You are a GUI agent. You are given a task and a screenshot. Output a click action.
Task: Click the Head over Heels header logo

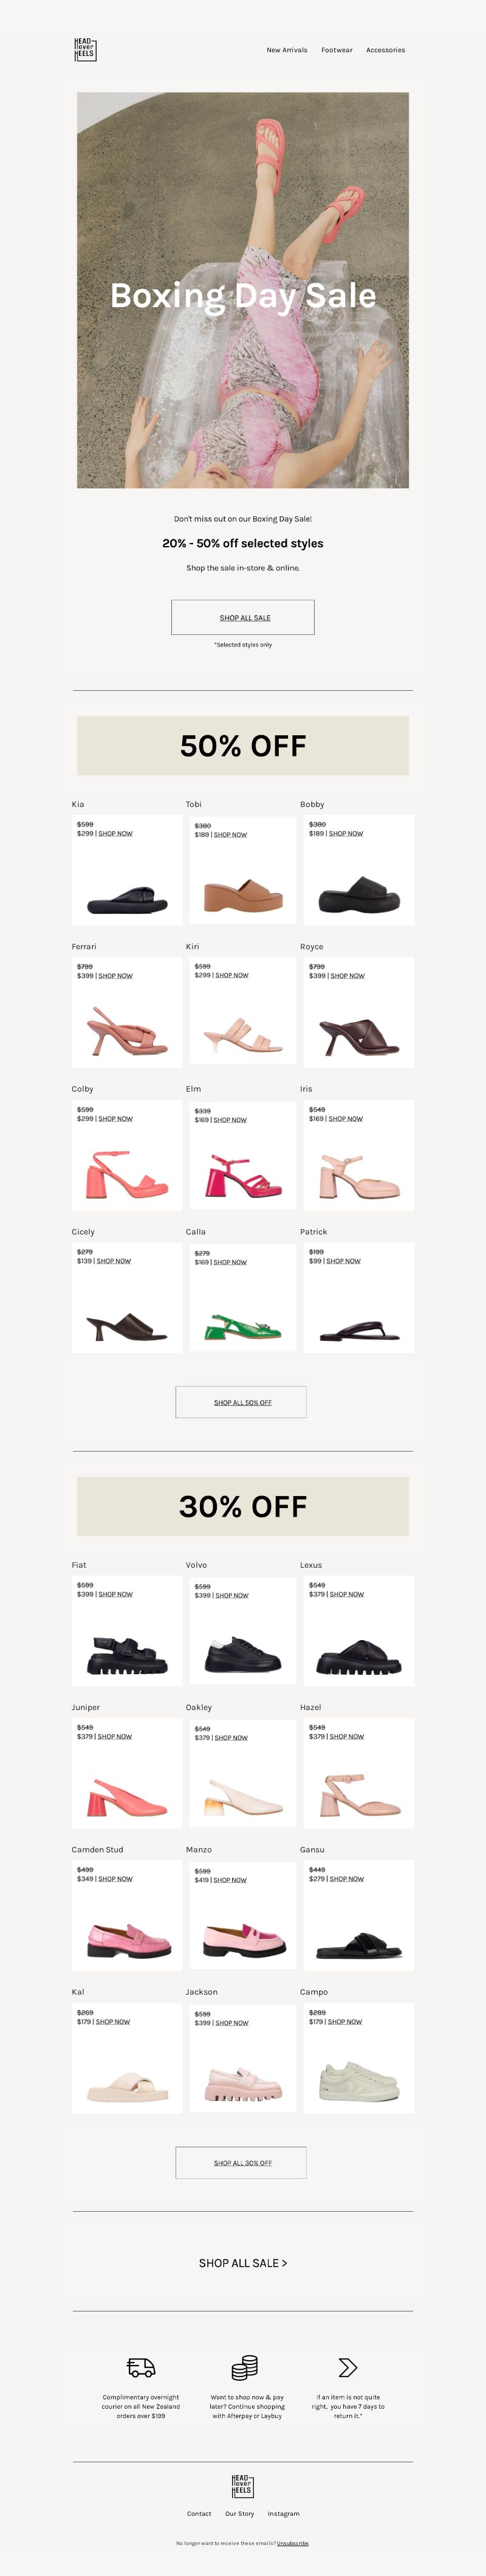point(85,49)
